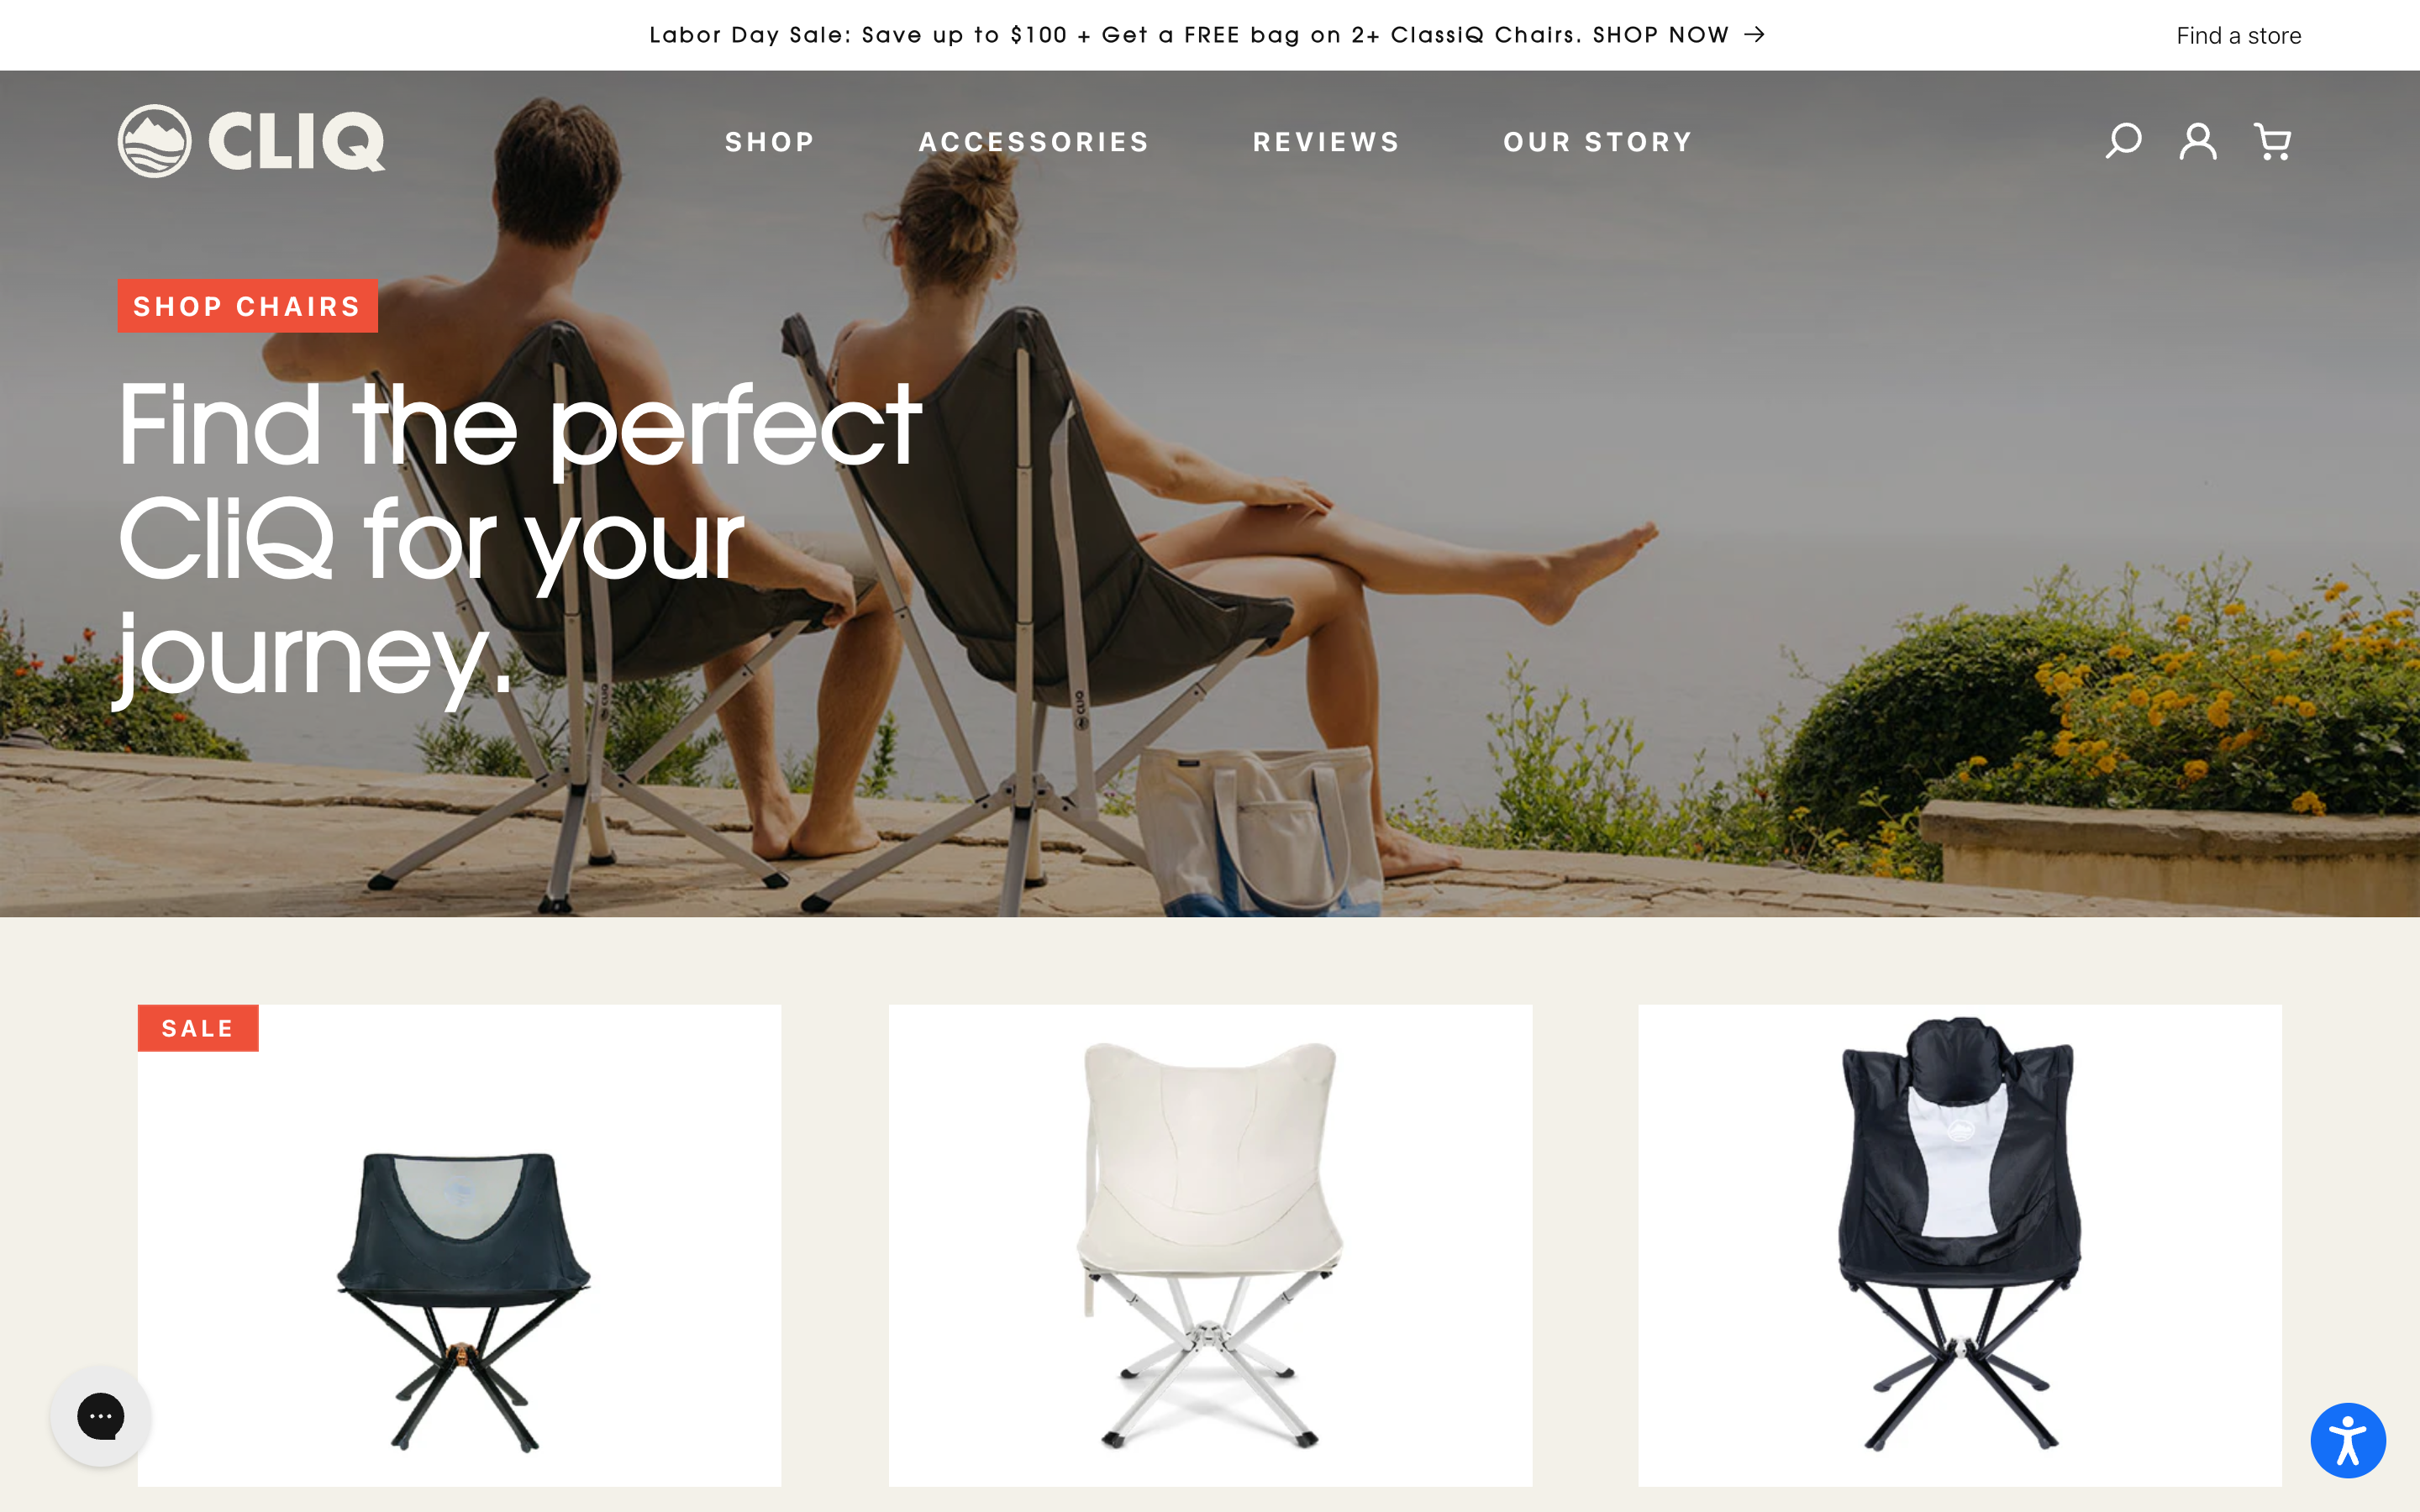Click the Find a store link

[x=2237, y=34]
